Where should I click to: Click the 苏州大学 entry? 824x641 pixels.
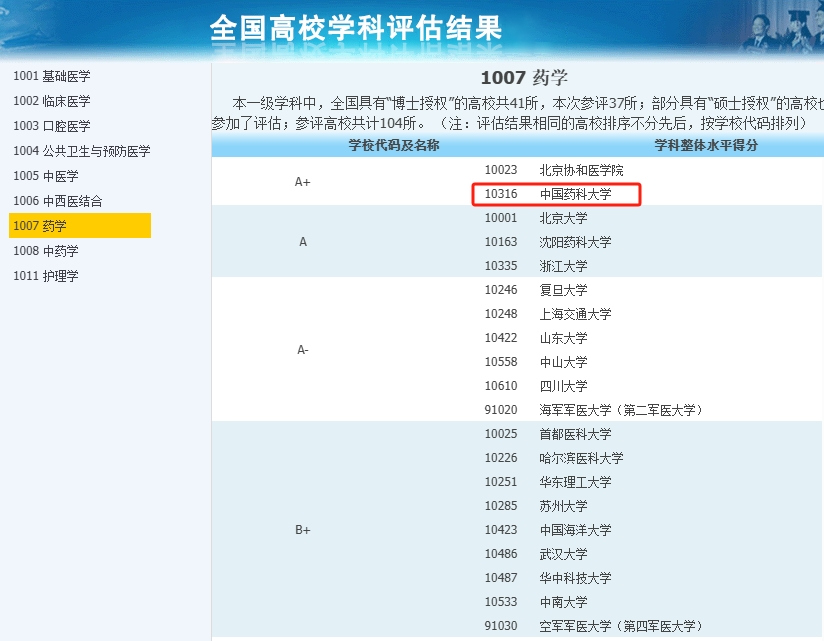(563, 506)
